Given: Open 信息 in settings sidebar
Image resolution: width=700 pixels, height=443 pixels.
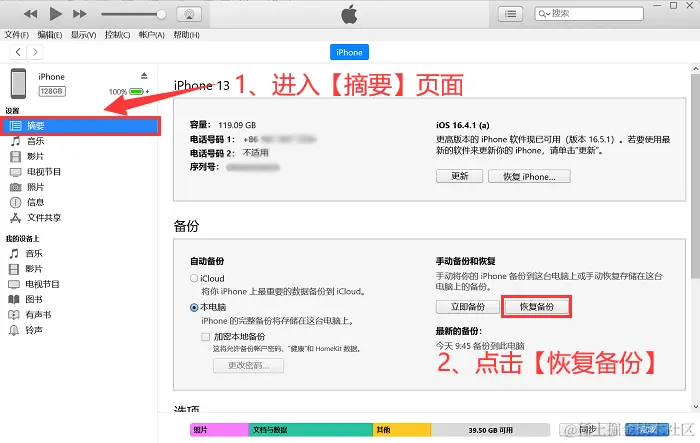Looking at the screenshot, I should click(x=35, y=202).
